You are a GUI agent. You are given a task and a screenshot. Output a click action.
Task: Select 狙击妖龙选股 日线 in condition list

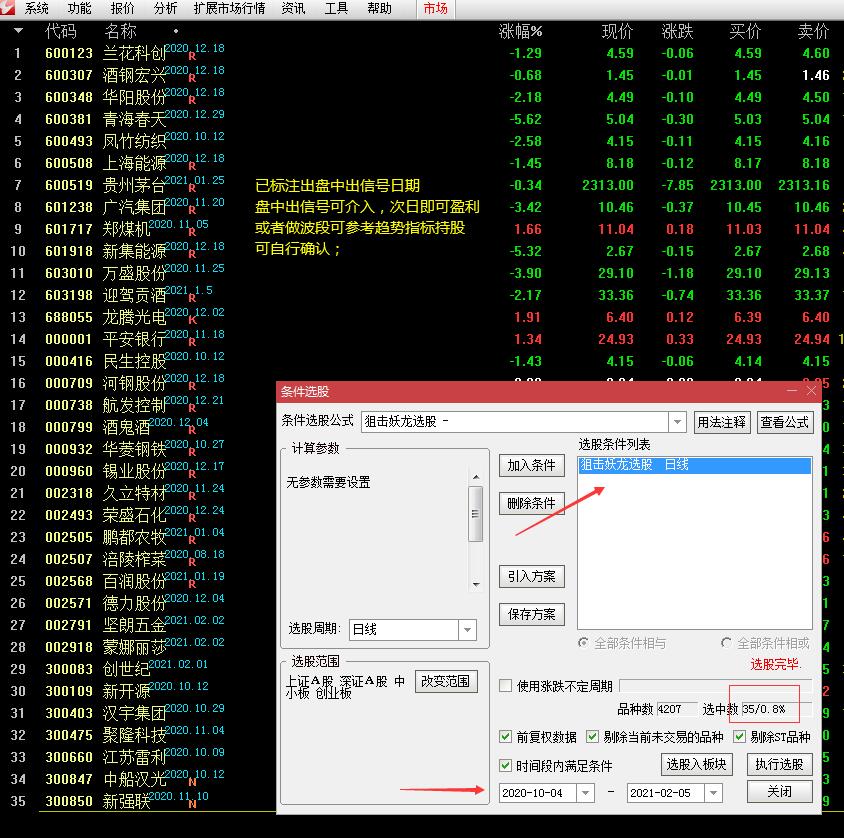tap(694, 465)
